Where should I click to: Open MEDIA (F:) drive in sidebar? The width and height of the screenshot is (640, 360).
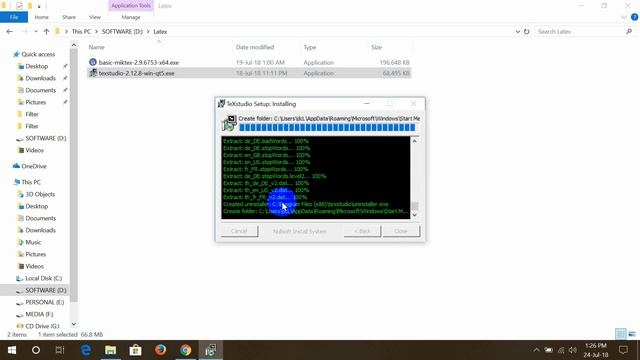pyautogui.click(x=39, y=314)
